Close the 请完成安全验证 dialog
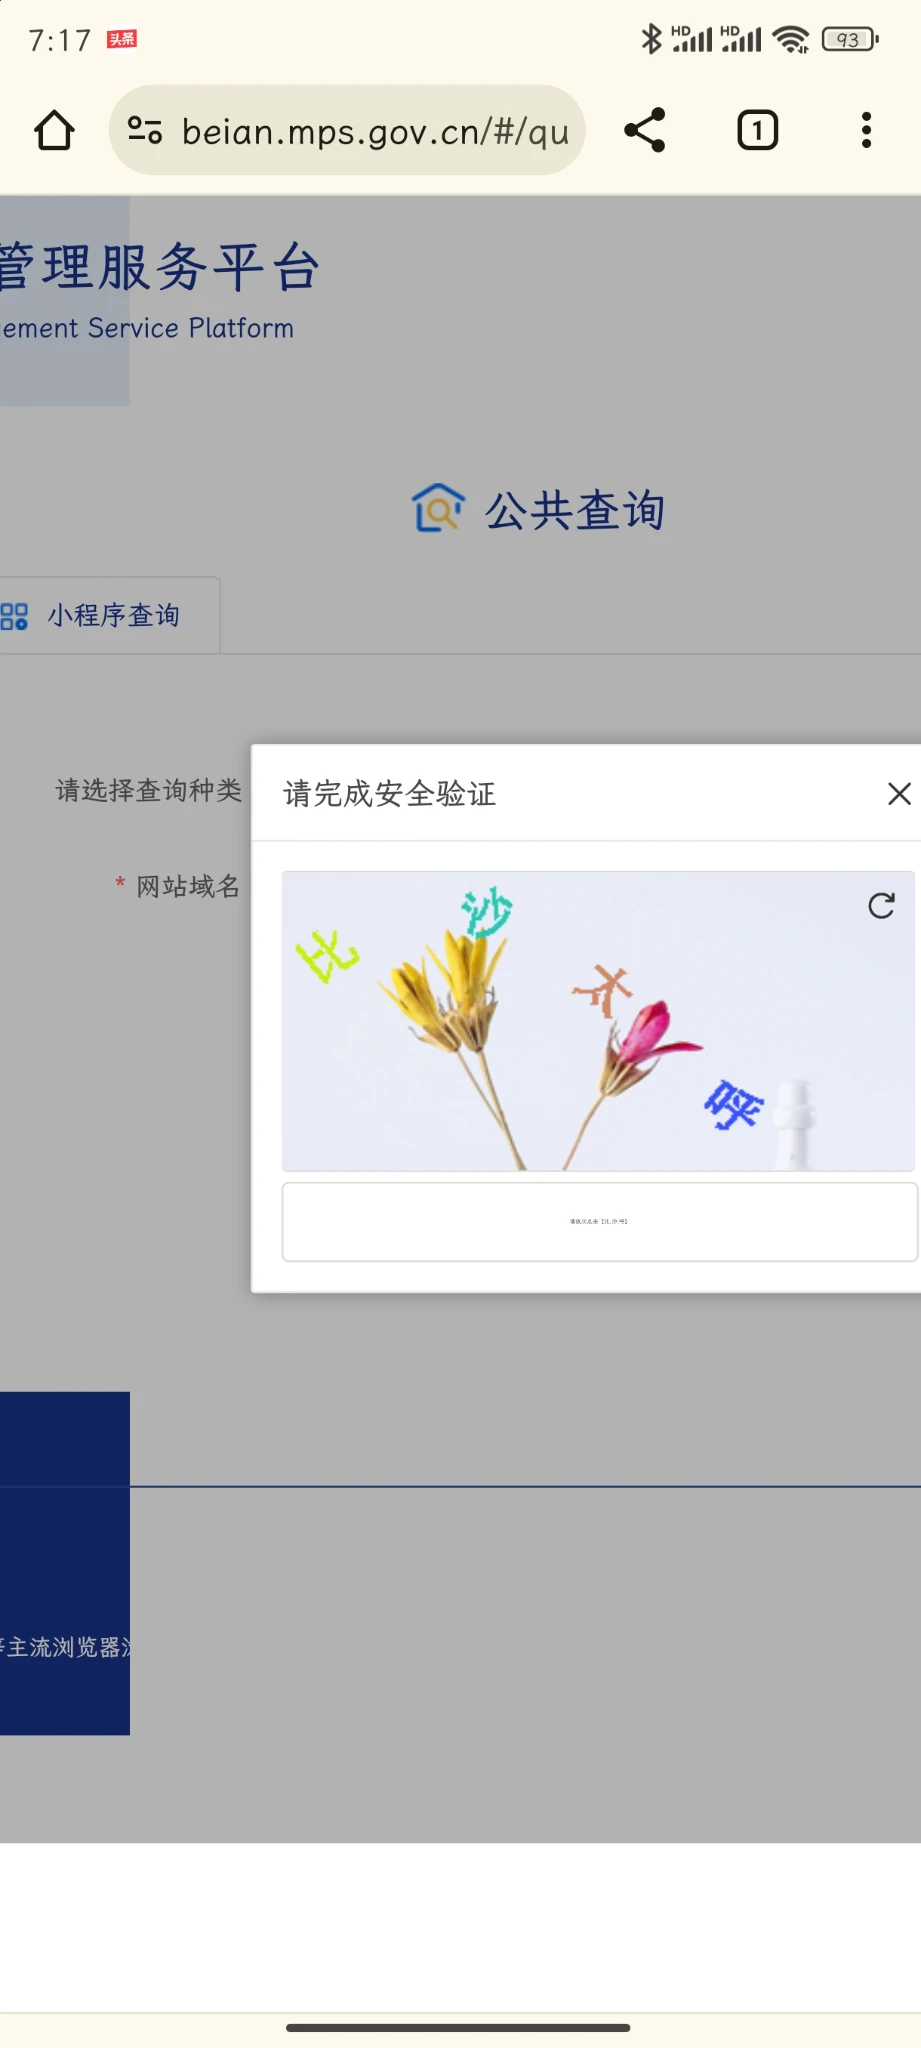Image resolution: width=921 pixels, height=2048 pixels. pos(898,794)
